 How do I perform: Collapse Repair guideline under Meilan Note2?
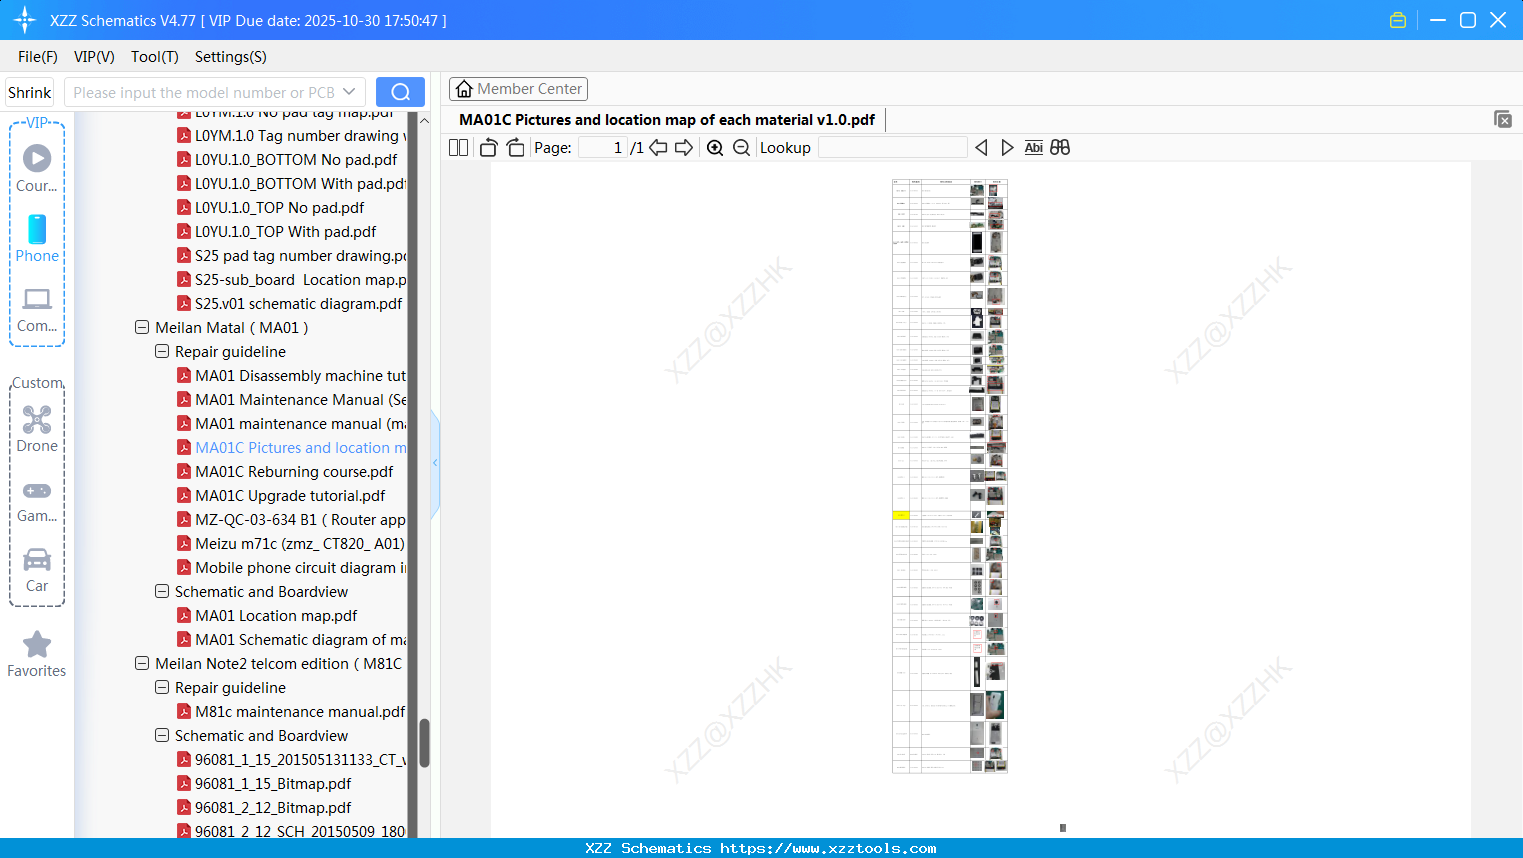pyautogui.click(x=162, y=688)
